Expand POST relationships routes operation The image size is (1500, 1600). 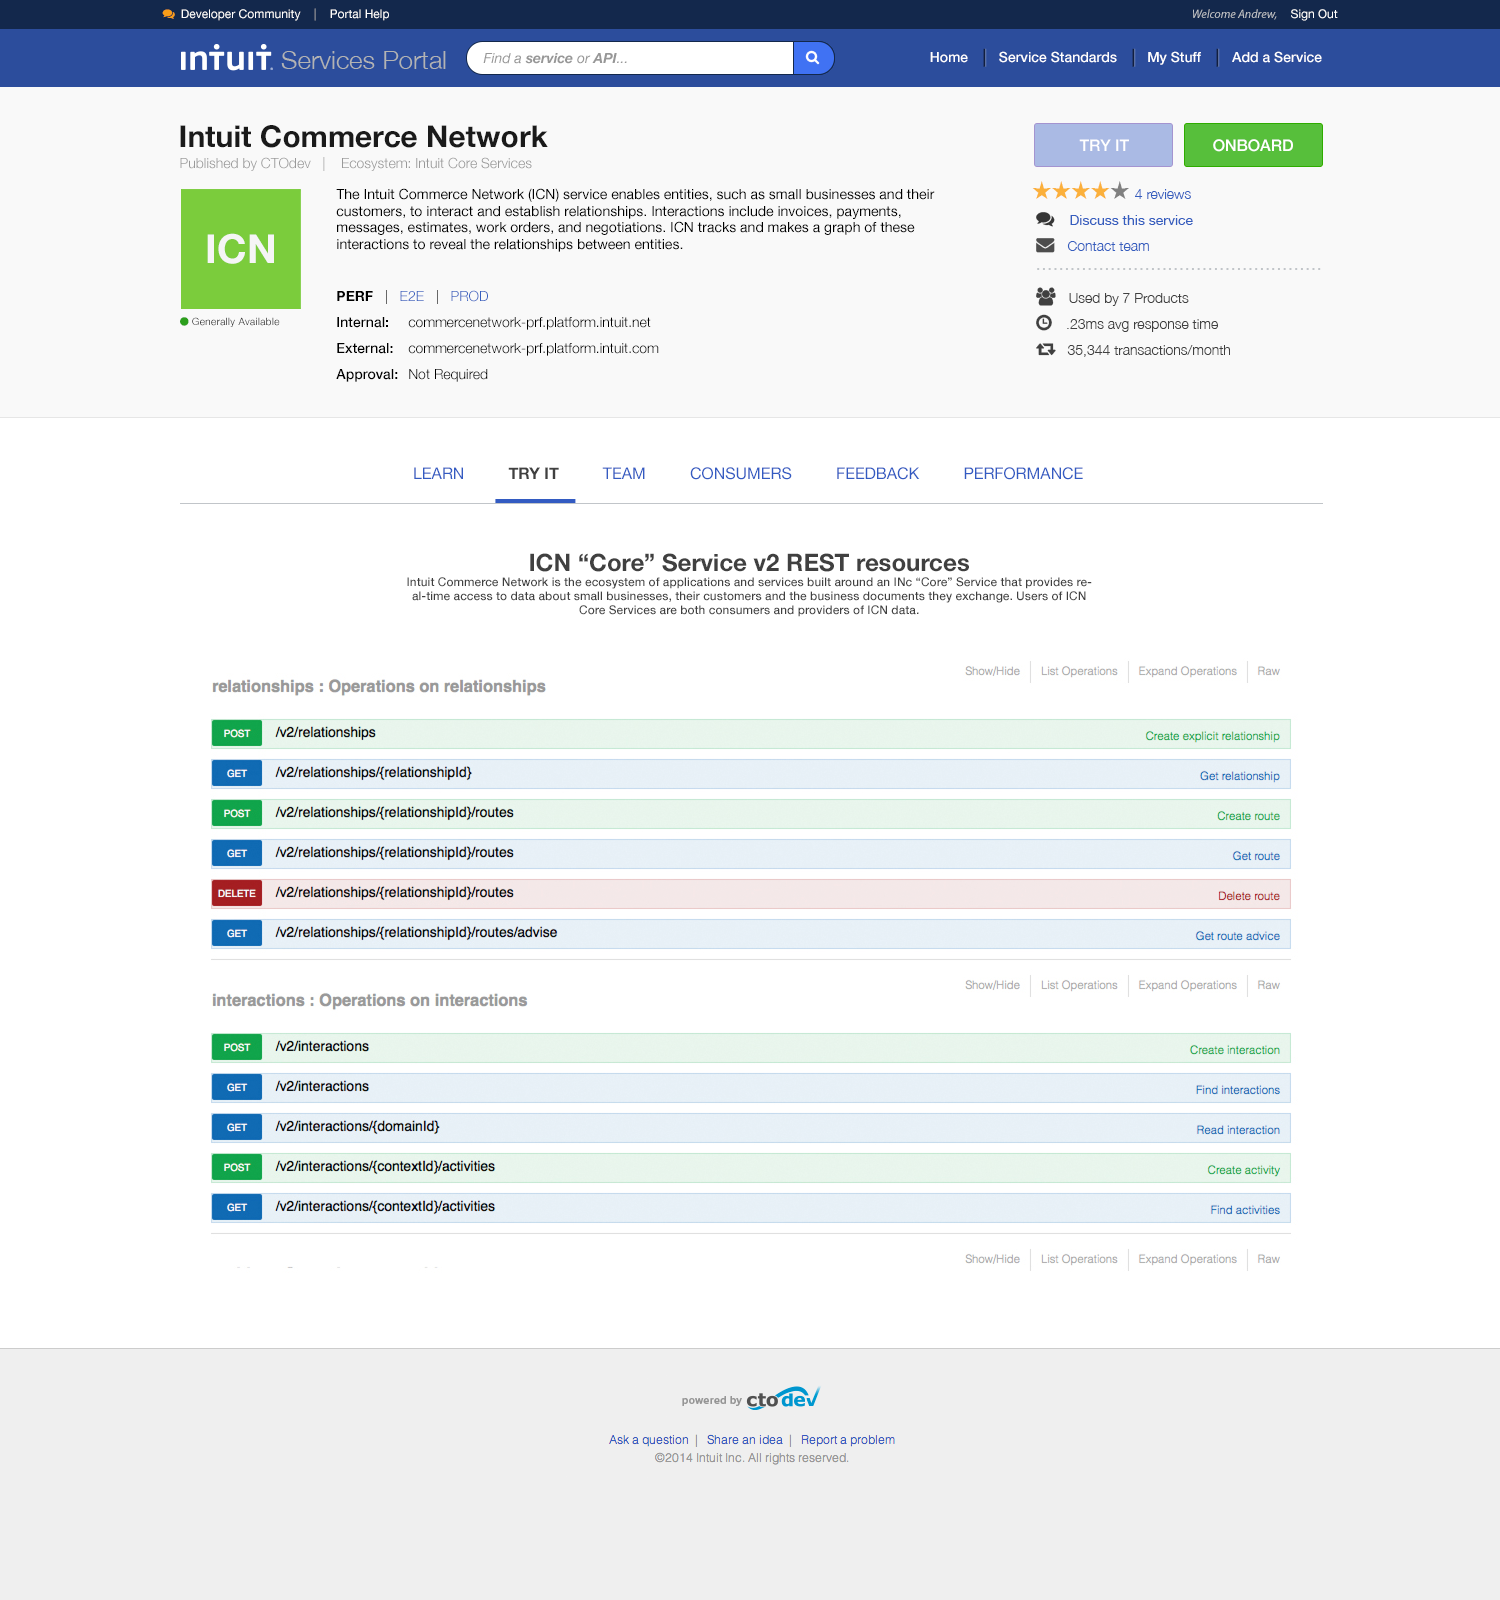coord(751,813)
